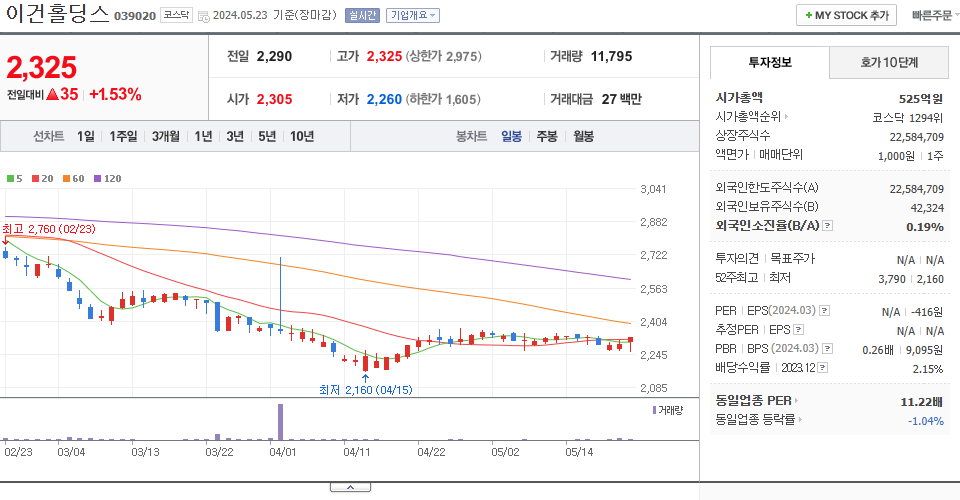Click the 코스닥 market badge

[x=176, y=15]
